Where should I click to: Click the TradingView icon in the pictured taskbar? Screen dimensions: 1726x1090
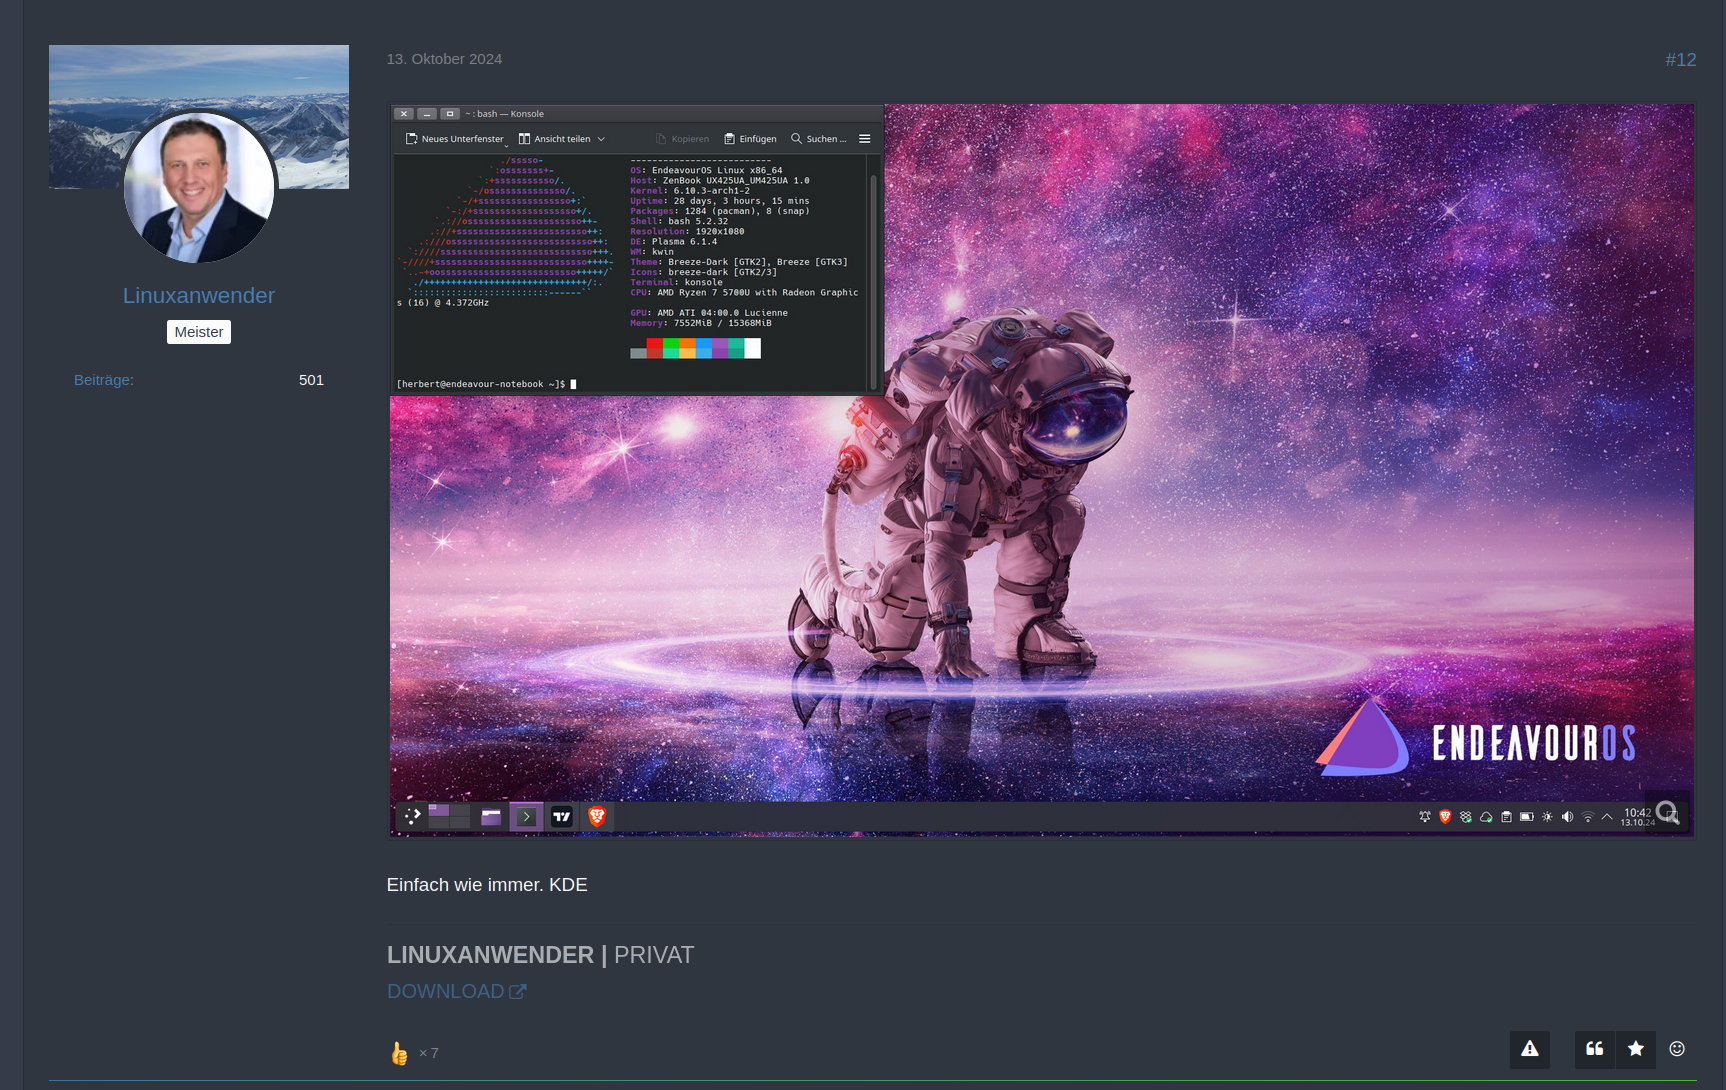pyautogui.click(x=562, y=816)
